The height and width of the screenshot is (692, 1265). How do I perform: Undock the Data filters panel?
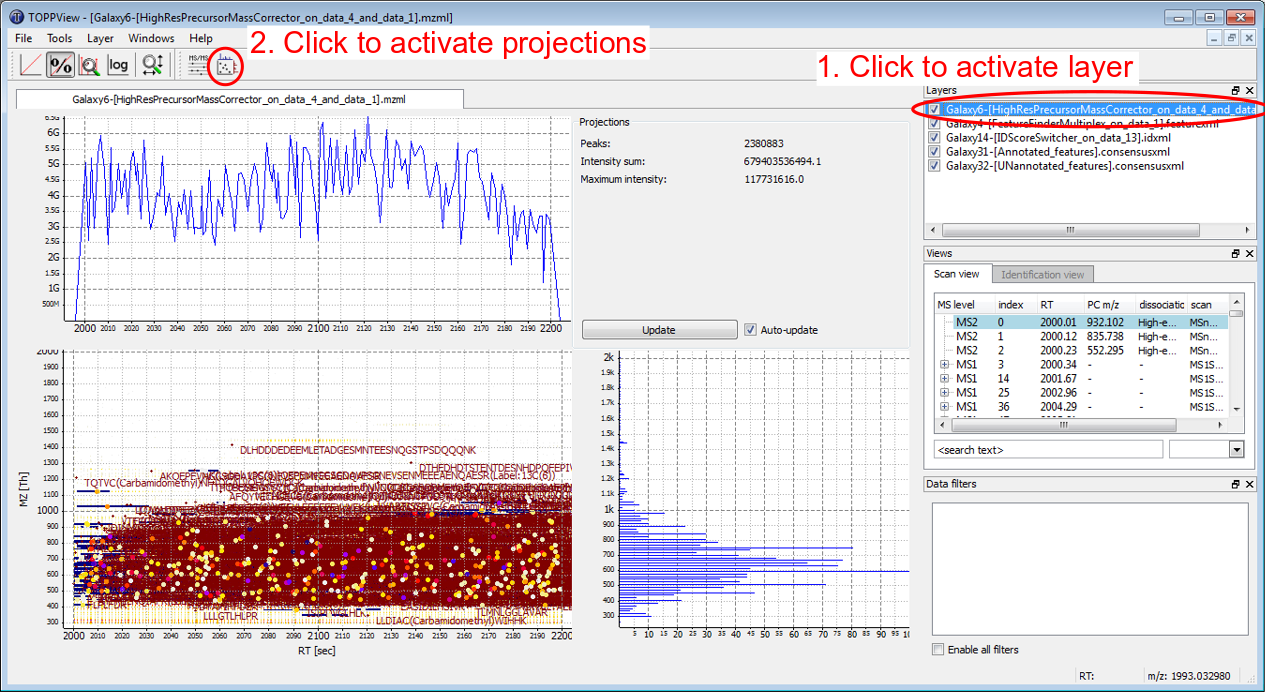click(1235, 484)
